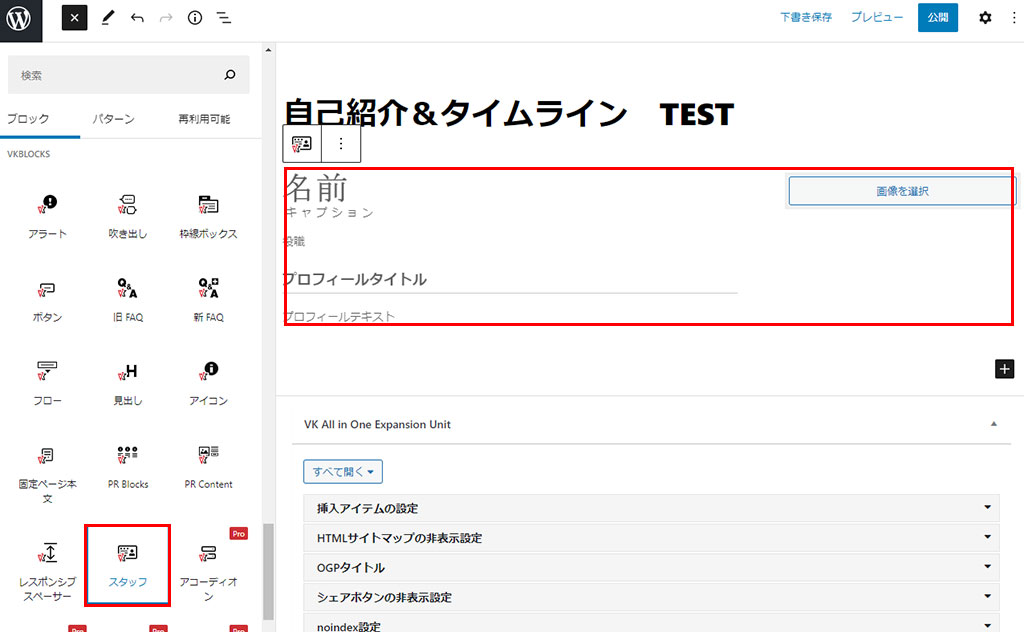
Task: Open the settings gear icon
Action: (985, 18)
